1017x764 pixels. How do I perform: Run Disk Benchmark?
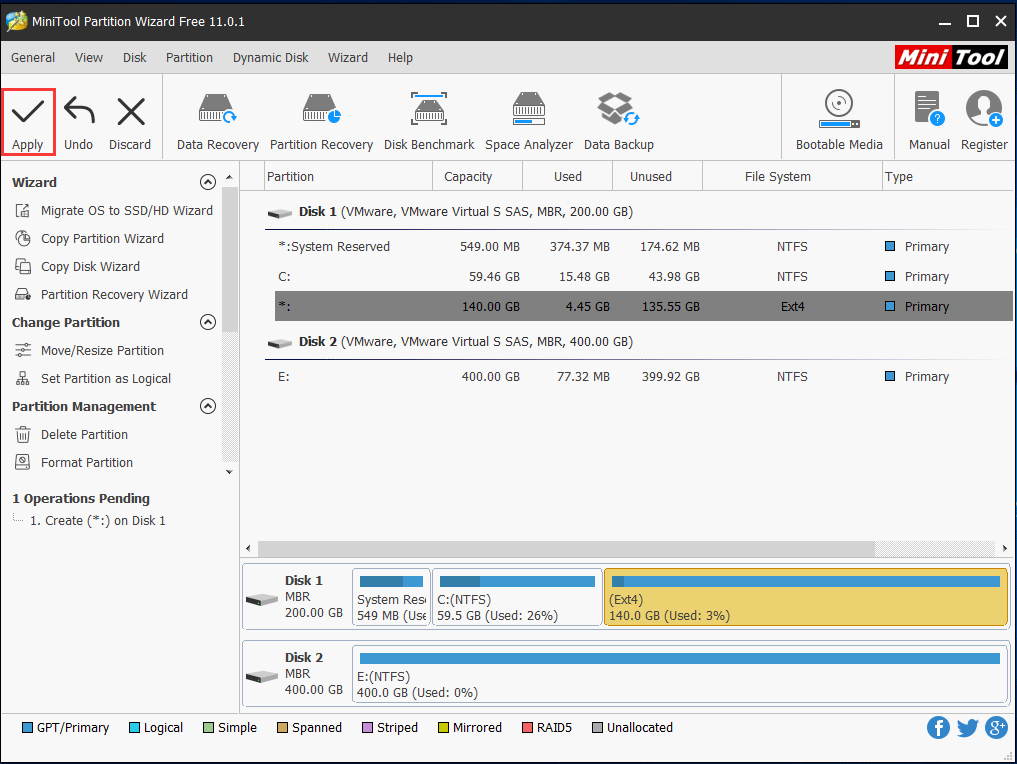point(429,123)
